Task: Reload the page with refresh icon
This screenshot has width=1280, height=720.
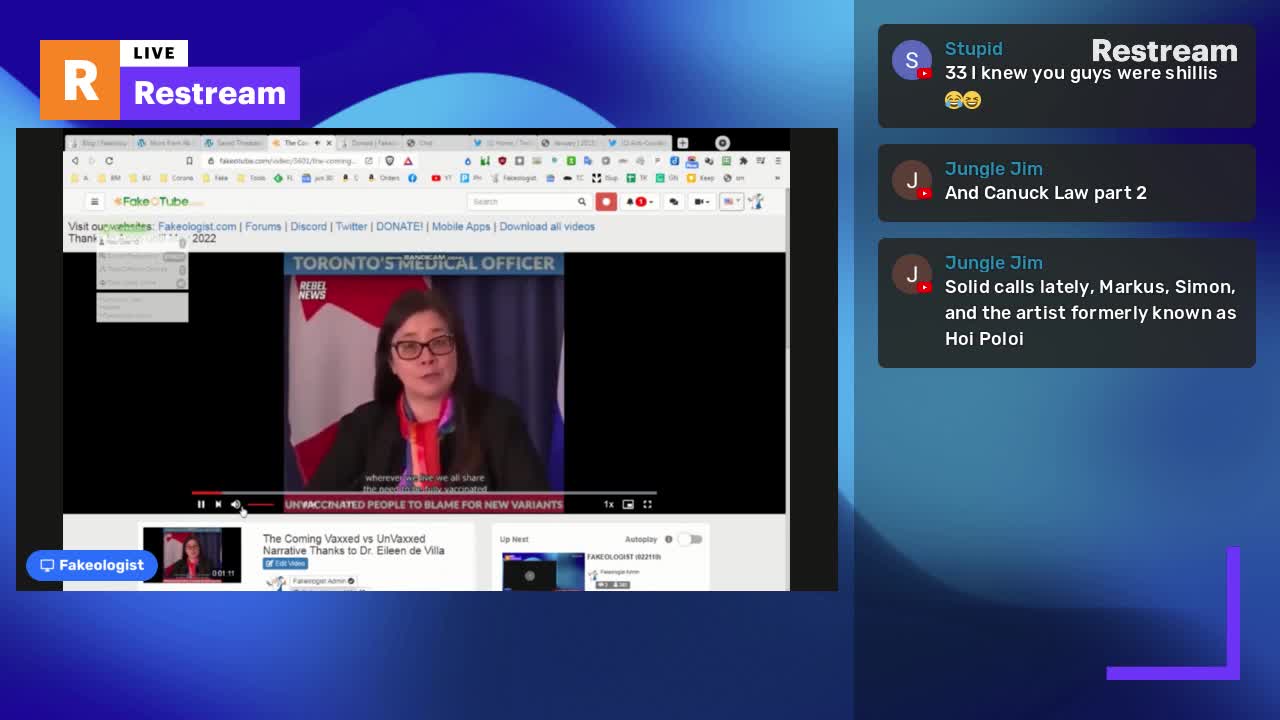Action: tap(109, 161)
